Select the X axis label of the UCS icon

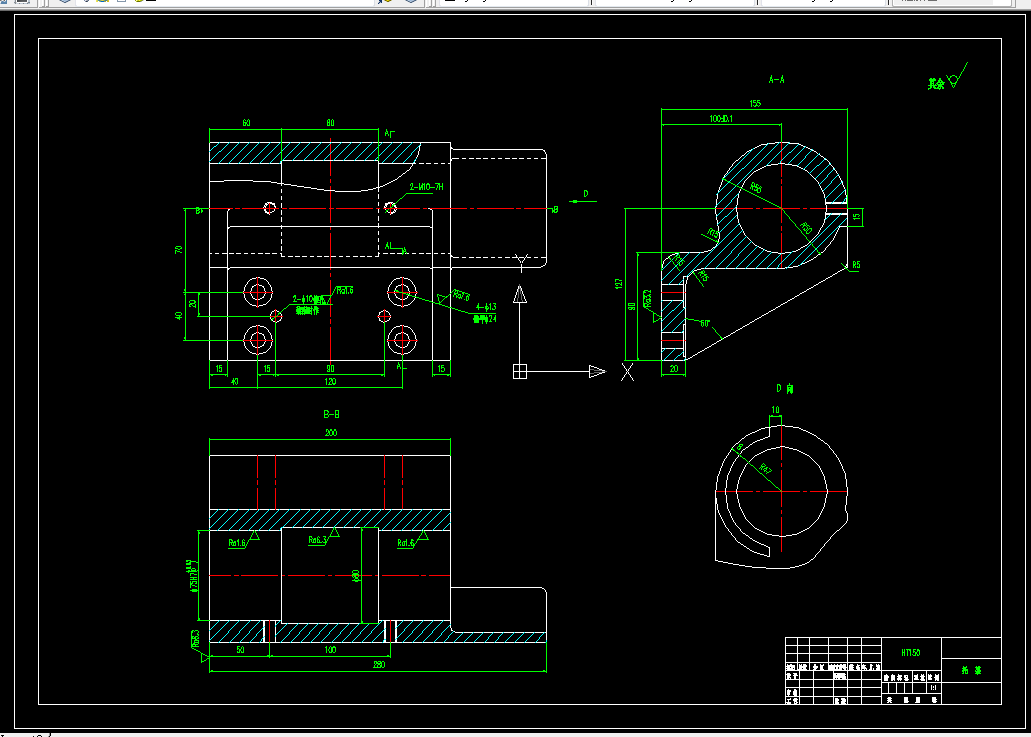tap(628, 372)
